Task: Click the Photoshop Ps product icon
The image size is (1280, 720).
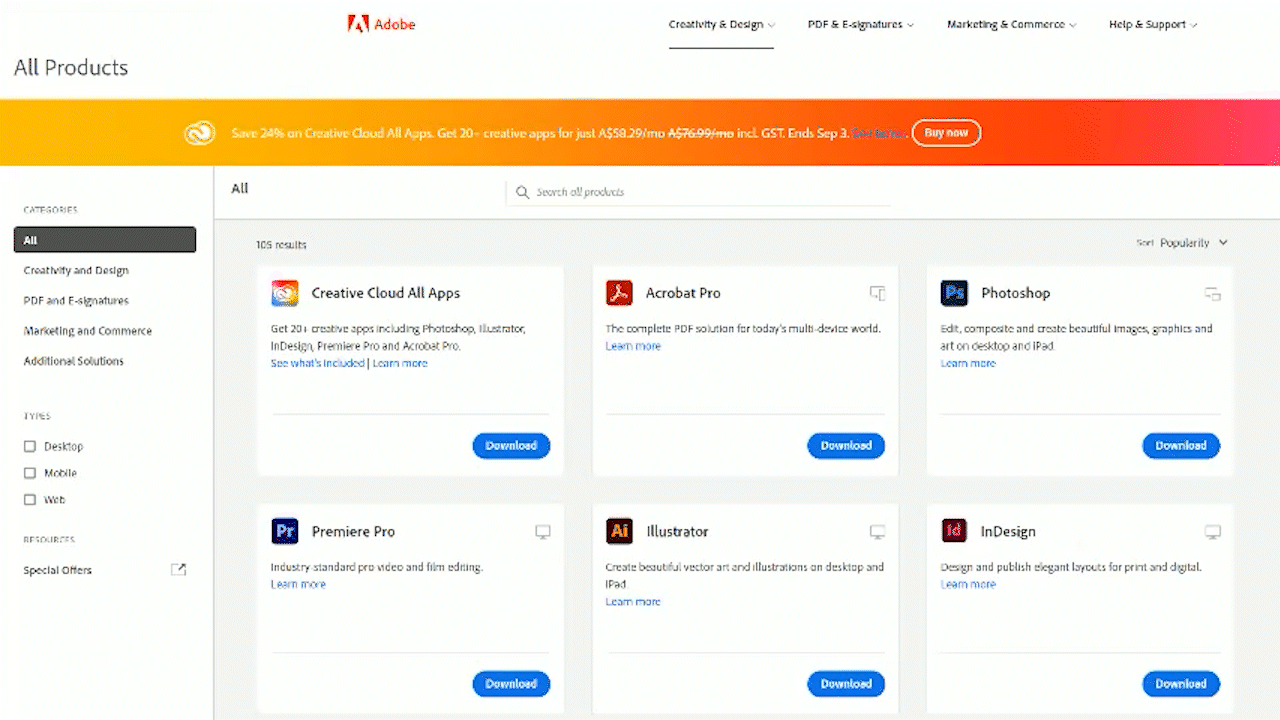Action: (955, 293)
